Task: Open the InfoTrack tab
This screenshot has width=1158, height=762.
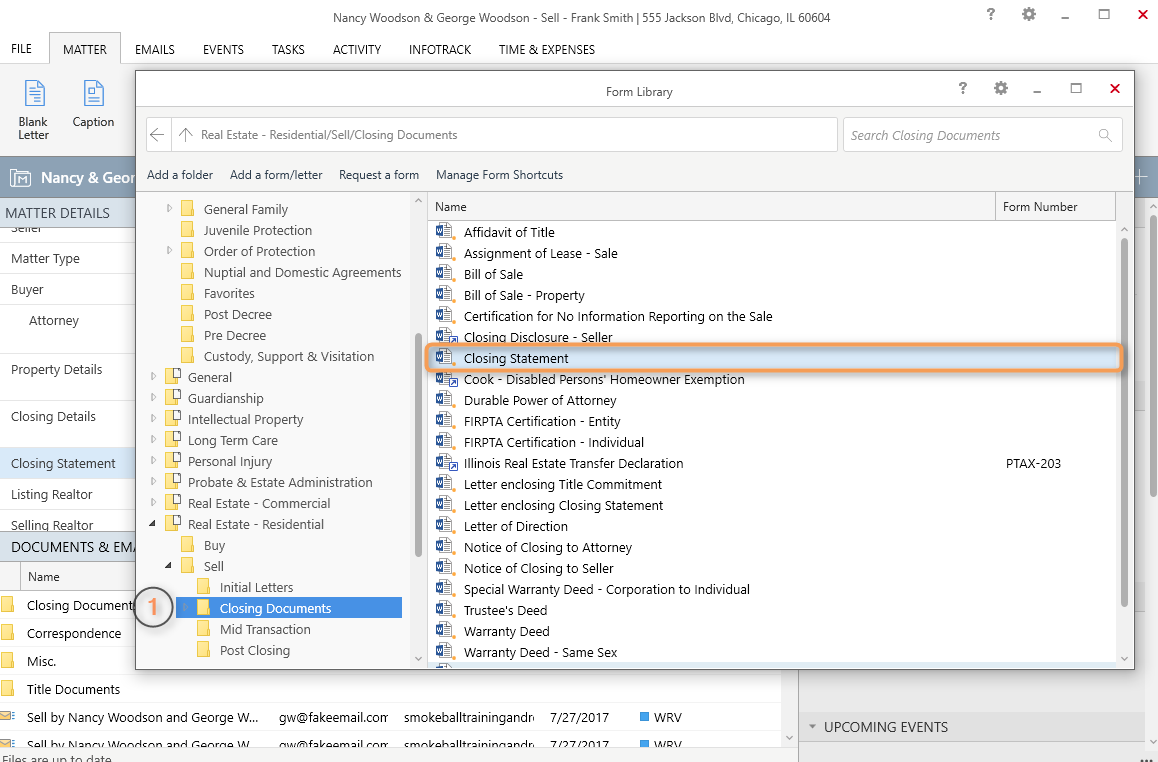Action: pos(439,49)
